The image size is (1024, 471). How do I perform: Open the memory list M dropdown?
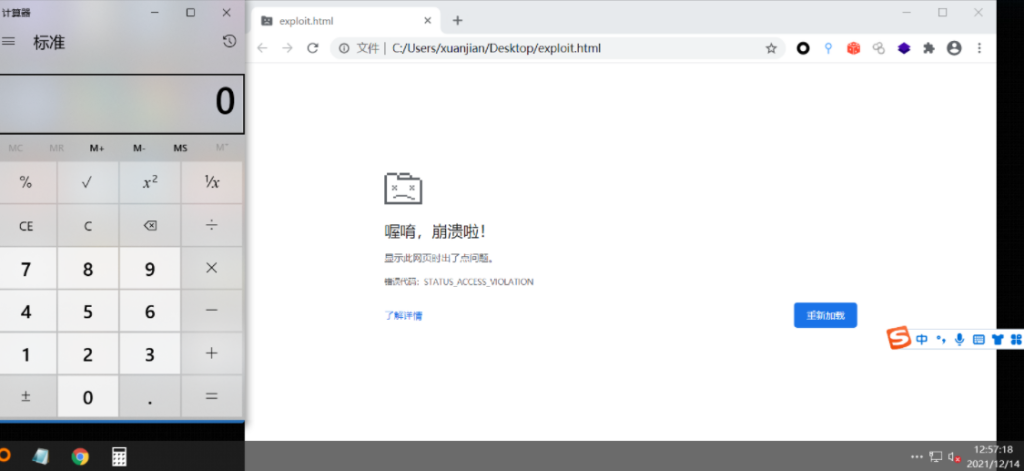tap(222, 148)
